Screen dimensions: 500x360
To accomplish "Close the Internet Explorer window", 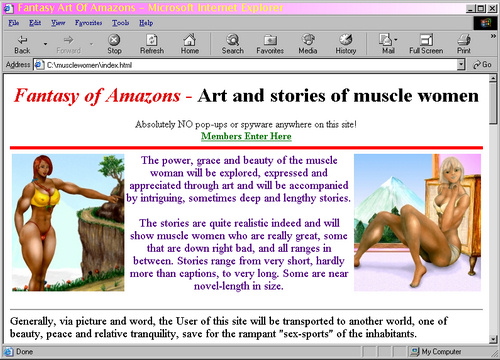I will tap(492, 8).
